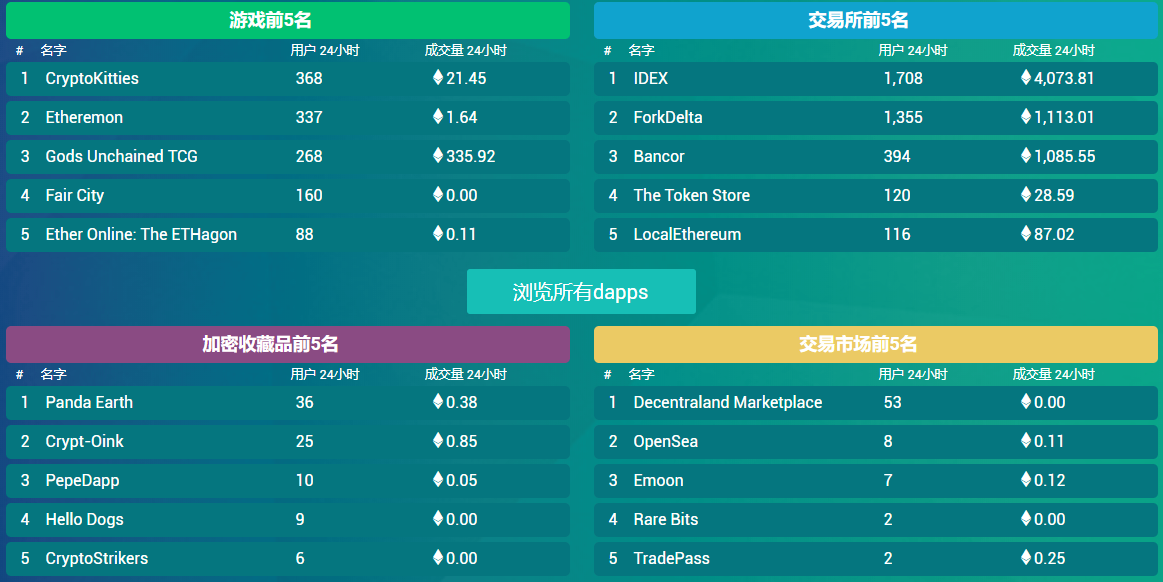Click Ethereum icon in Ether Online row

(x=438, y=233)
